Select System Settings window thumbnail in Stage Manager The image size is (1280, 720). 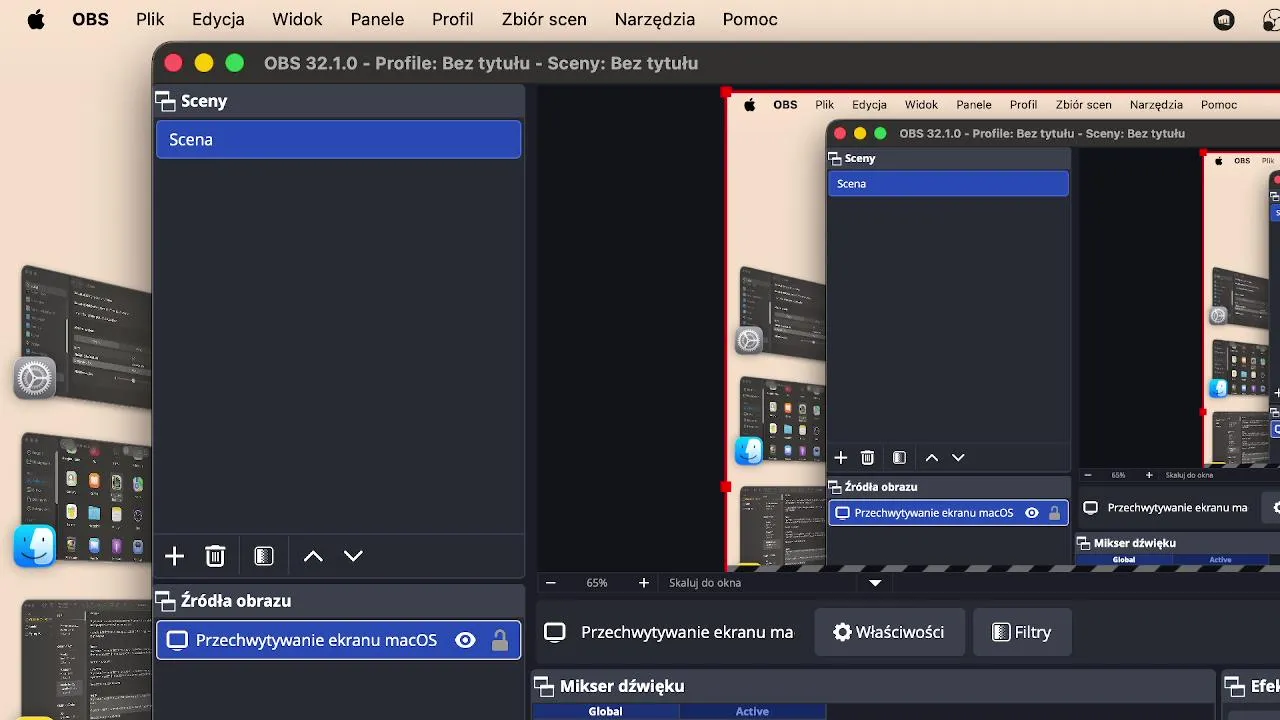tap(87, 335)
